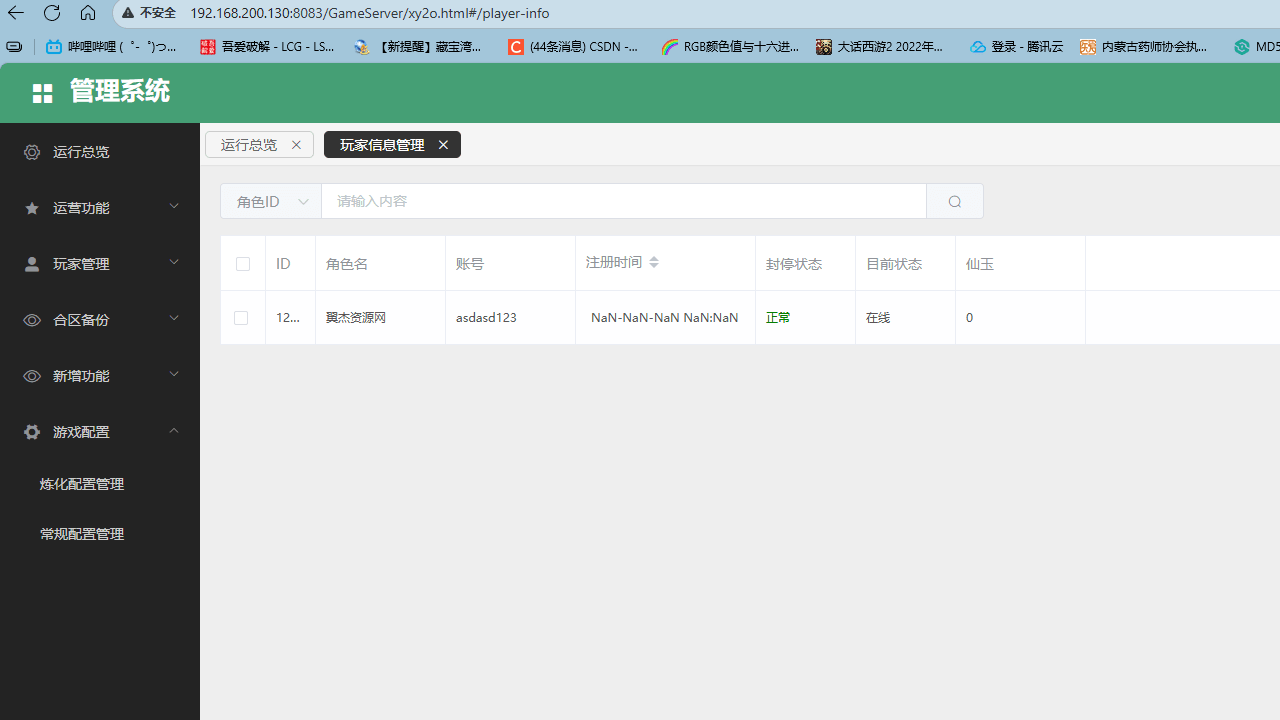Click the grid icon next to 管理系统 logo
Screen dimensions: 1280x720
coord(42,92)
